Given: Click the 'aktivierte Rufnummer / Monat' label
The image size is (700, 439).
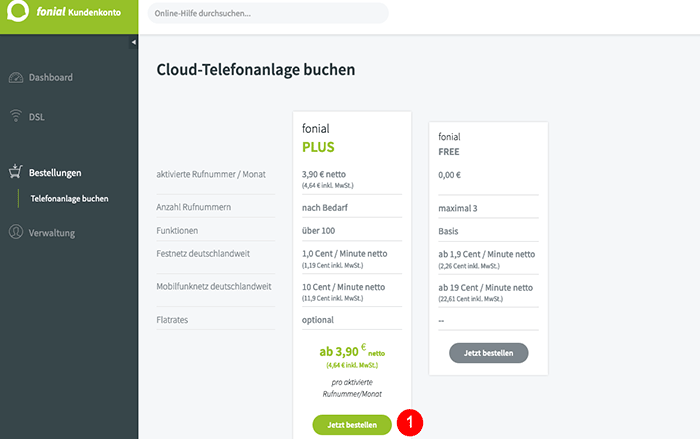Looking at the screenshot, I should pyautogui.click(x=211, y=174).
